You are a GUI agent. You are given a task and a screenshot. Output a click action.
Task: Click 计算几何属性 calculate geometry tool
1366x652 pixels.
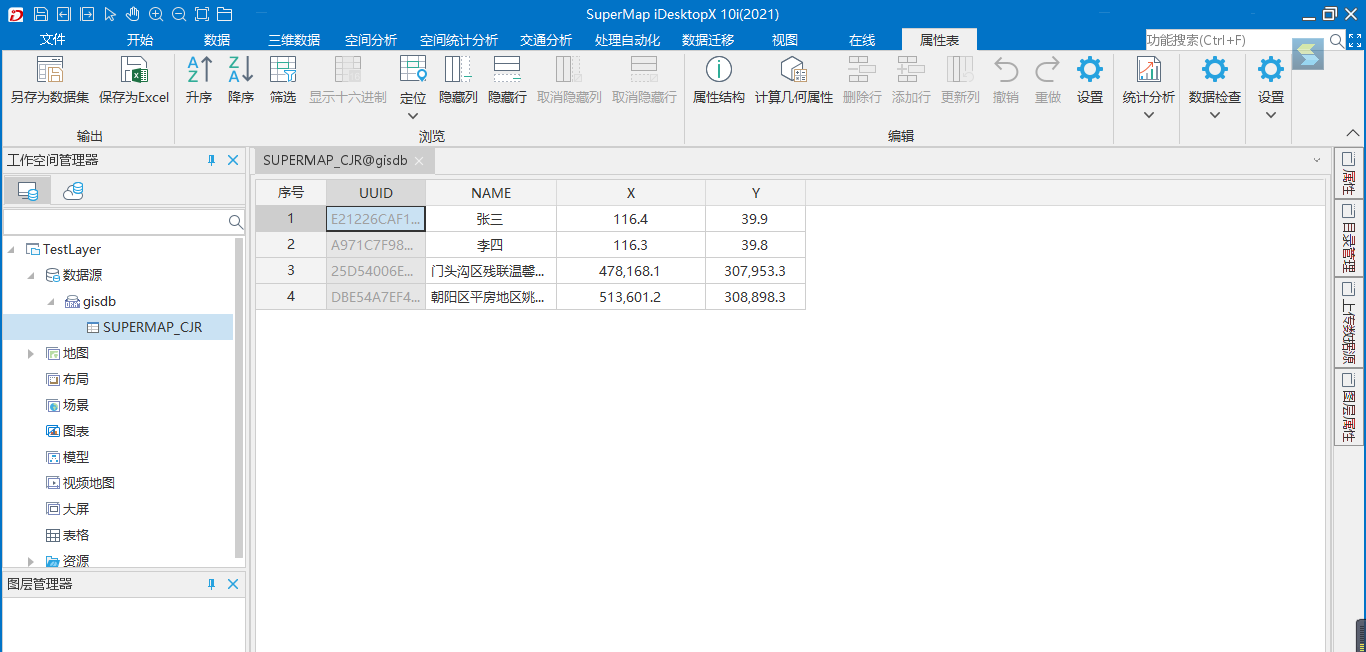[x=794, y=80]
